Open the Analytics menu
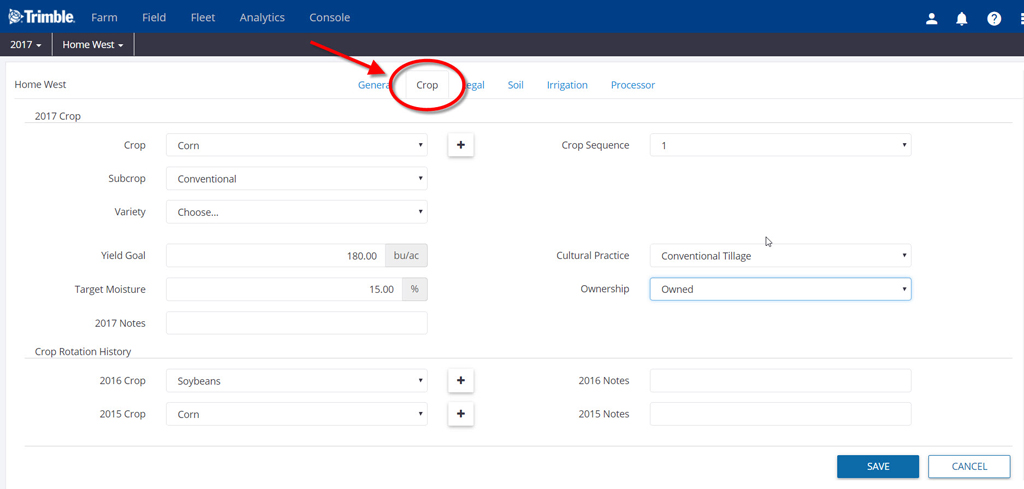 (x=262, y=17)
